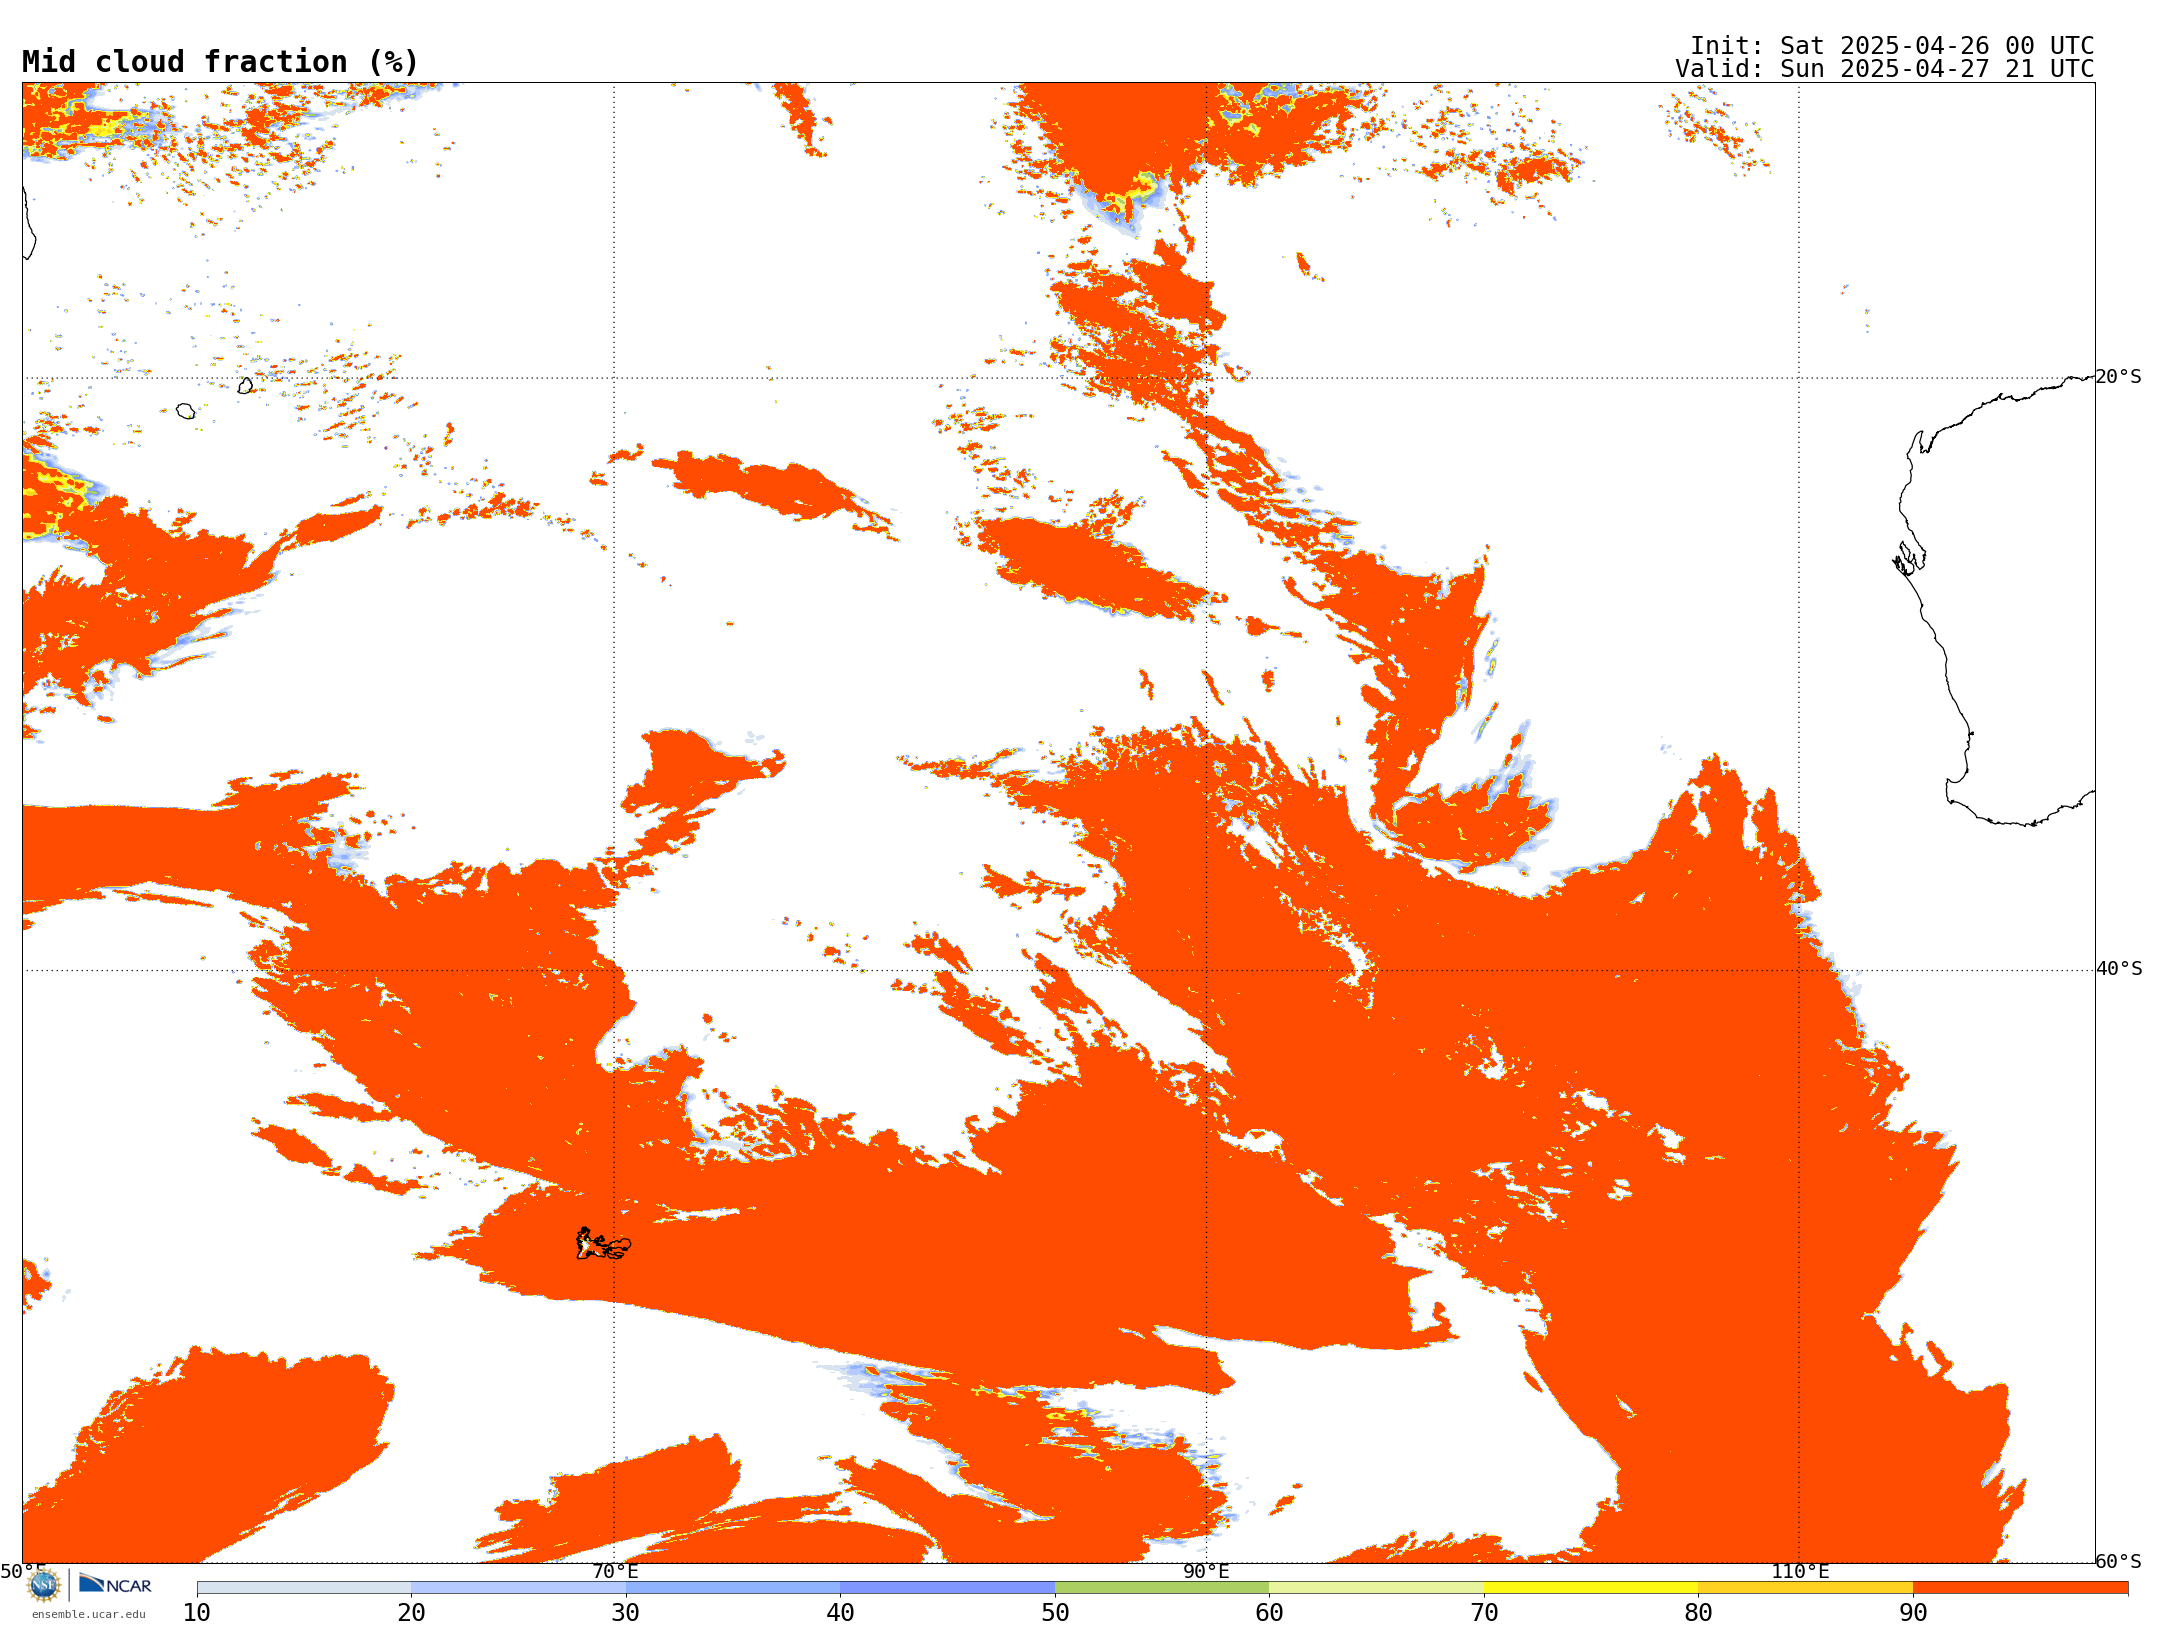Click the colorbar tick label 40
Image resolution: width=2160 pixels, height=1626 pixels.
click(x=840, y=1612)
